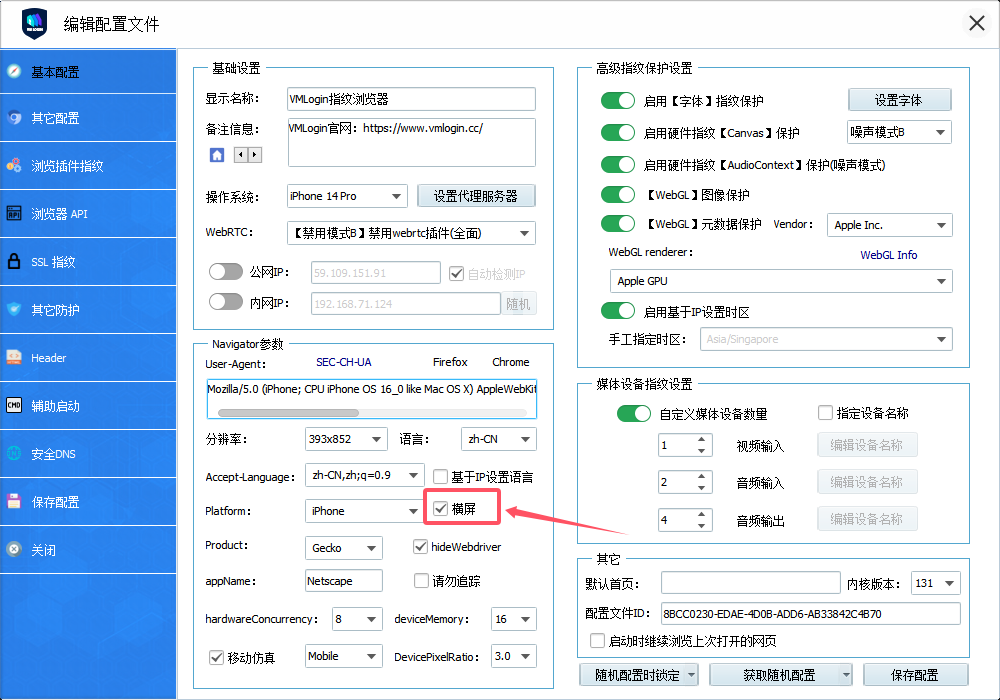Turn off AudioContext fingerprint protection switch
The width and height of the screenshot is (1000, 700).
click(618, 164)
